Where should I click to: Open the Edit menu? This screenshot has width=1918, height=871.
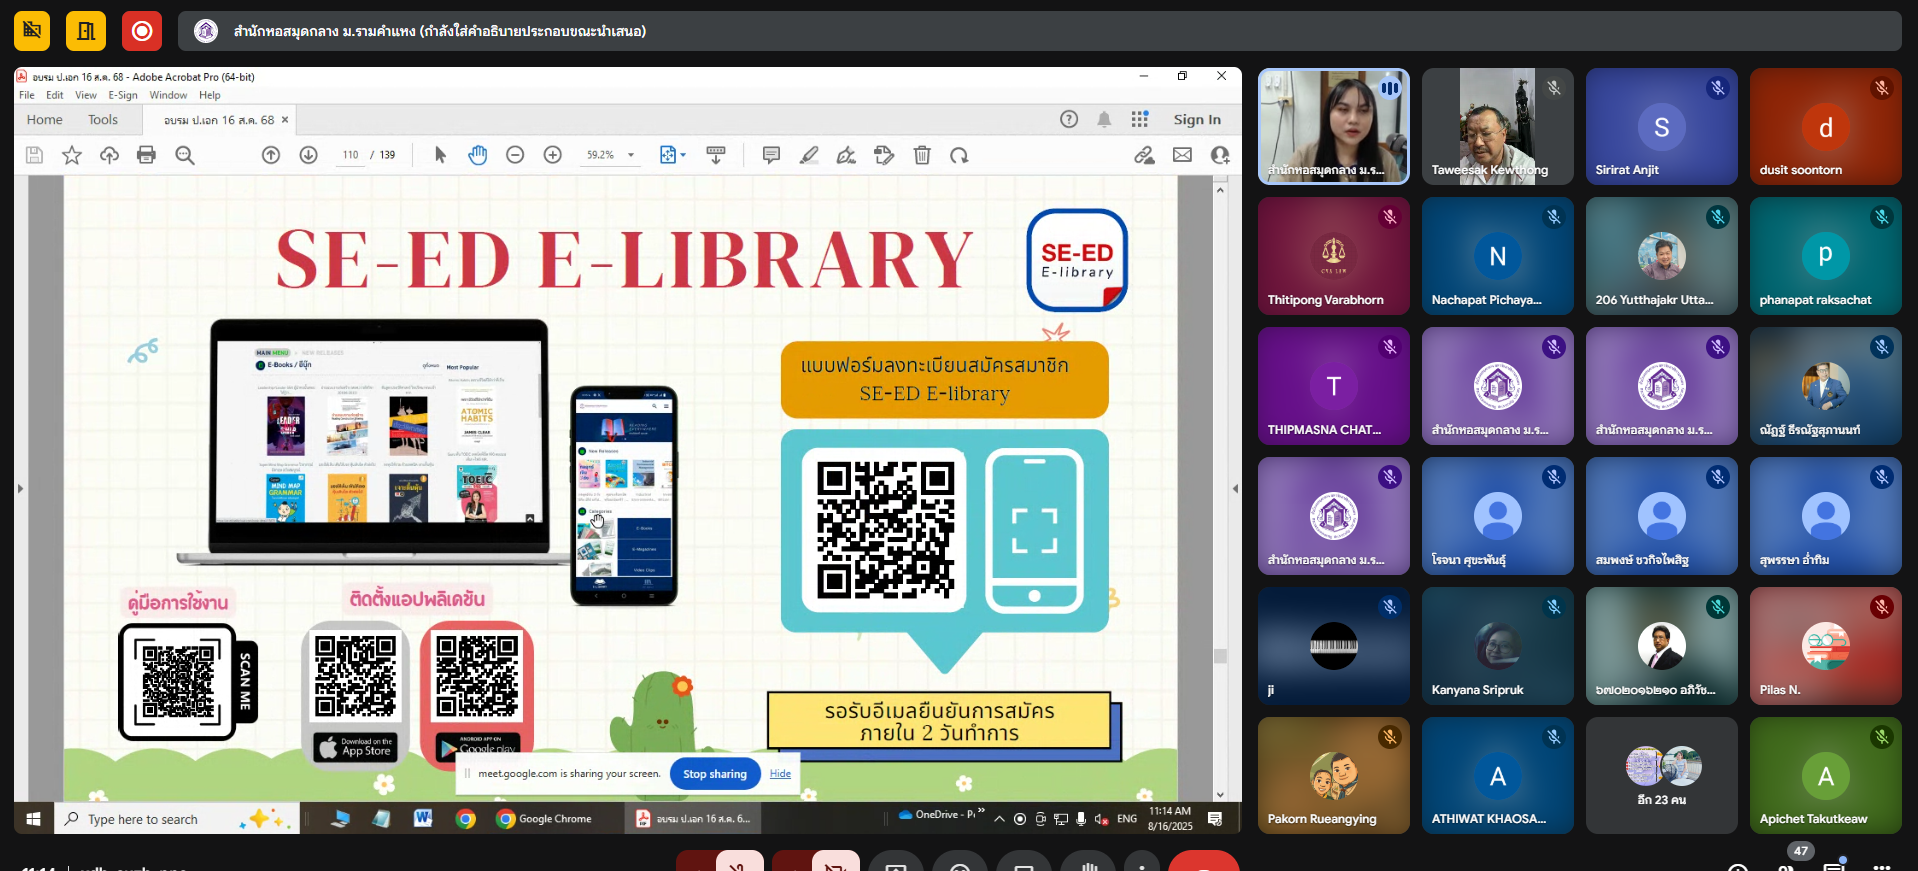pos(54,95)
